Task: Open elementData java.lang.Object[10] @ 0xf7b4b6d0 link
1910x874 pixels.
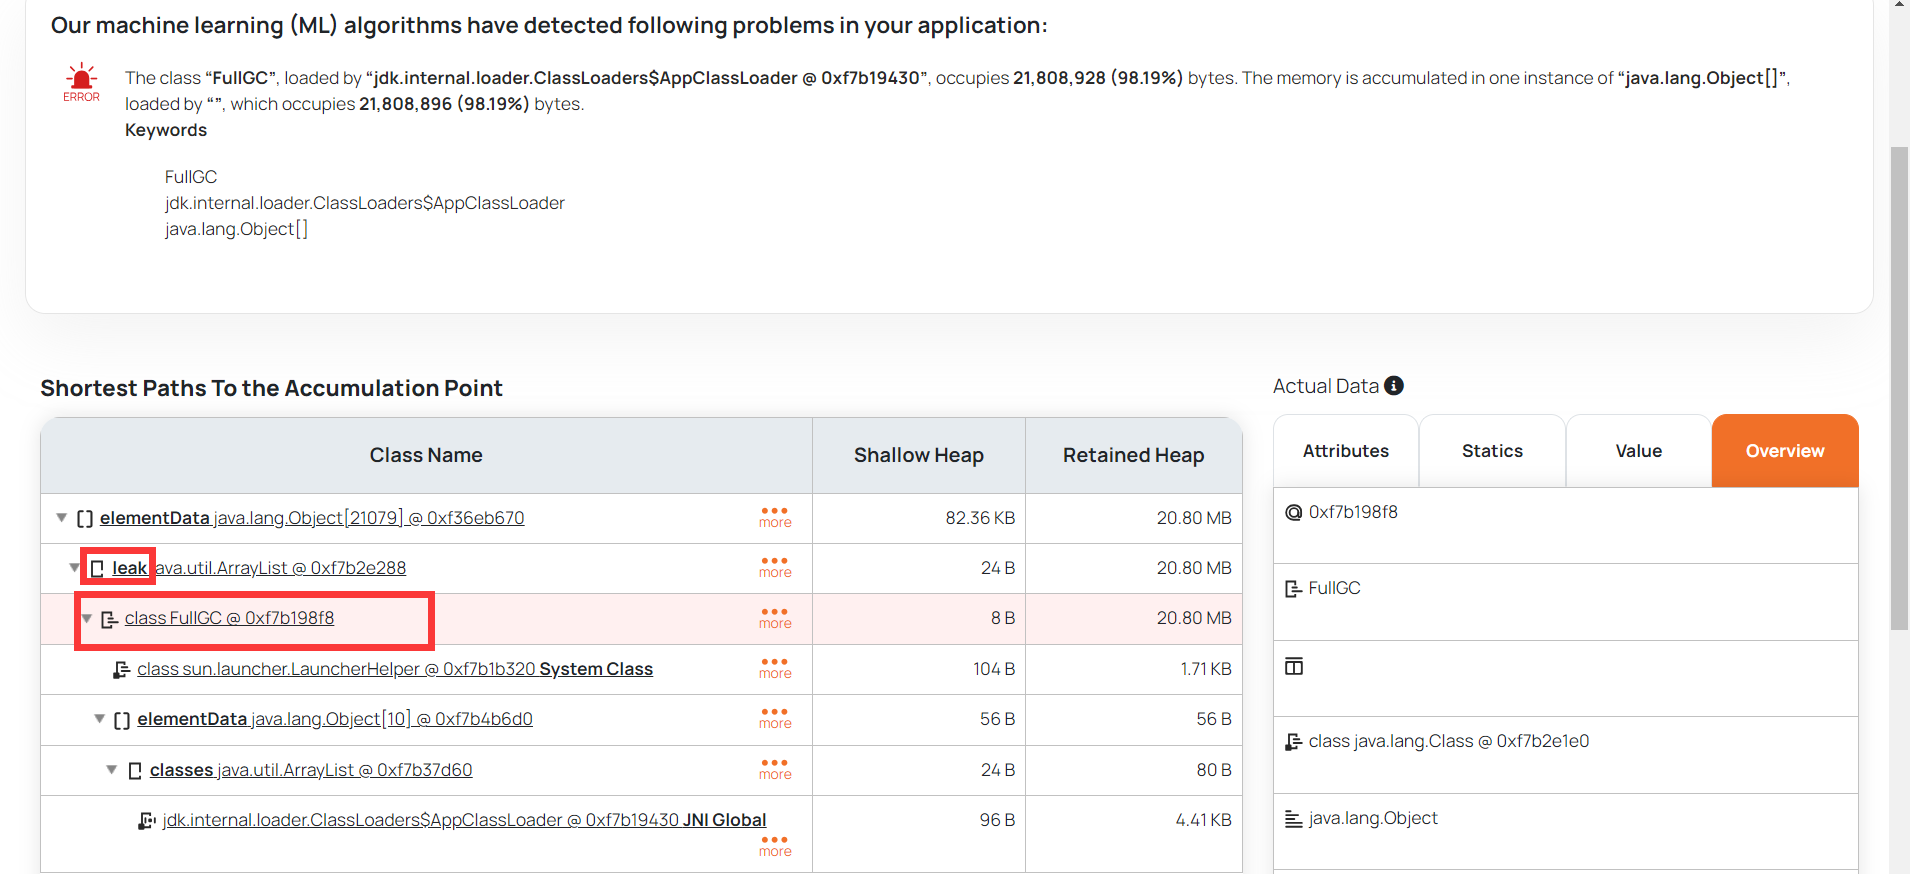Action: (335, 719)
